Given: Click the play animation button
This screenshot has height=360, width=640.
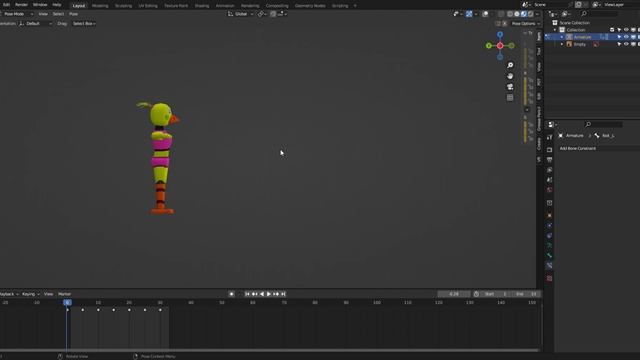Looking at the screenshot, I should [269, 294].
